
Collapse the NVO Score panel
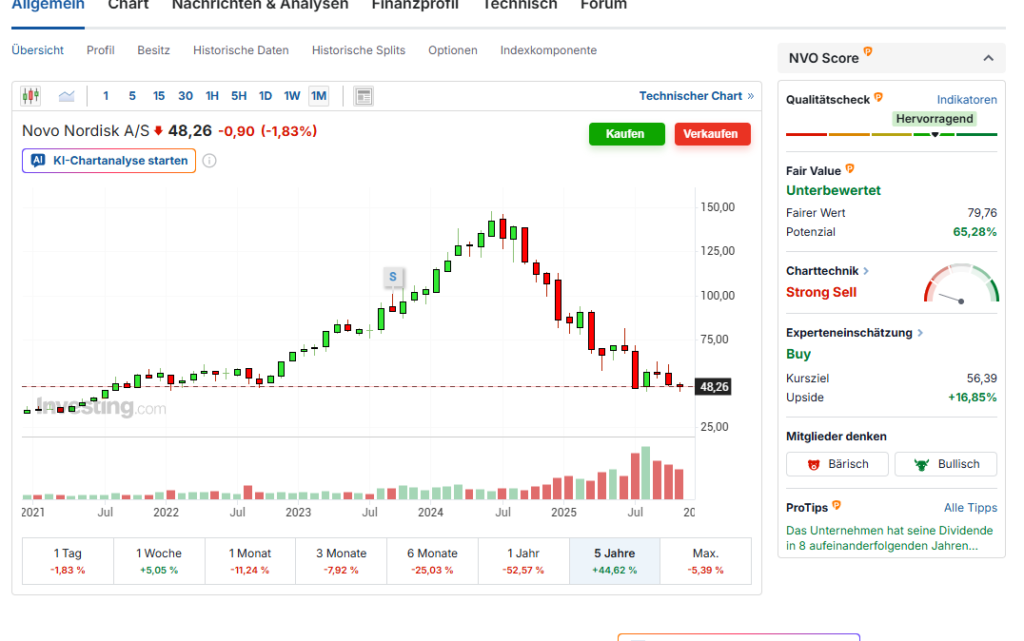tap(988, 58)
